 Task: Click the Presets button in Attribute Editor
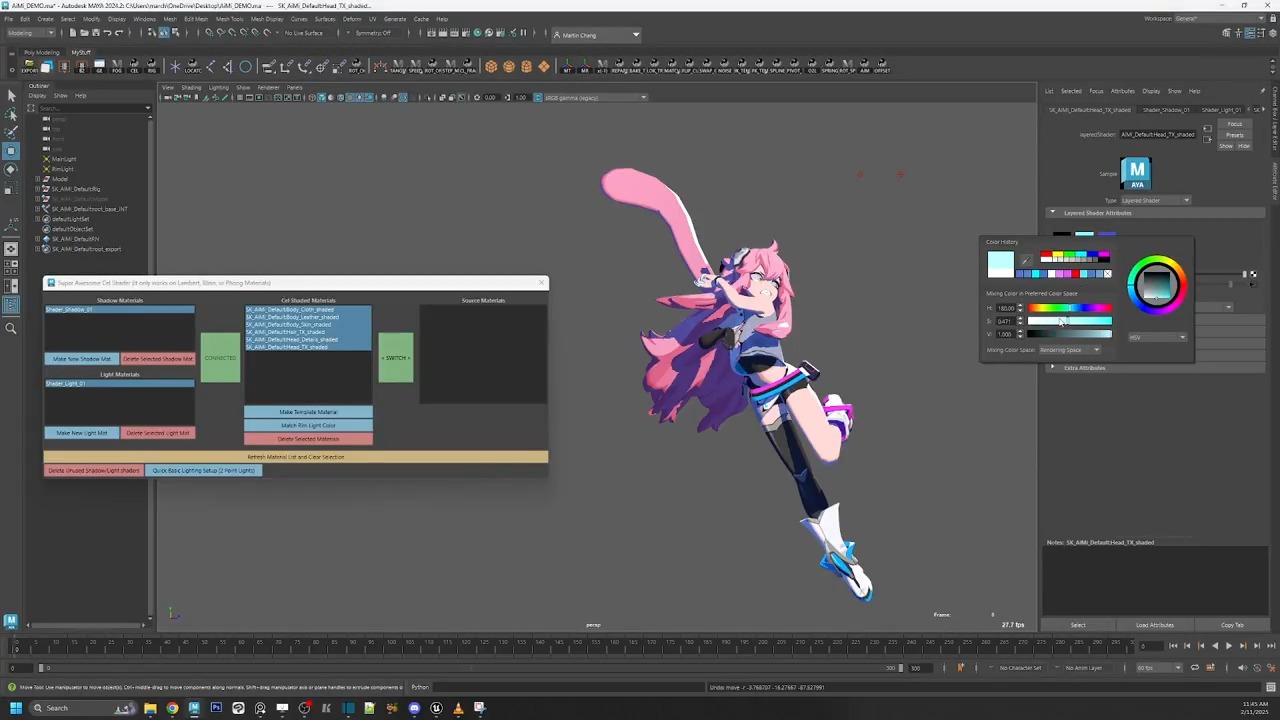(1235, 135)
